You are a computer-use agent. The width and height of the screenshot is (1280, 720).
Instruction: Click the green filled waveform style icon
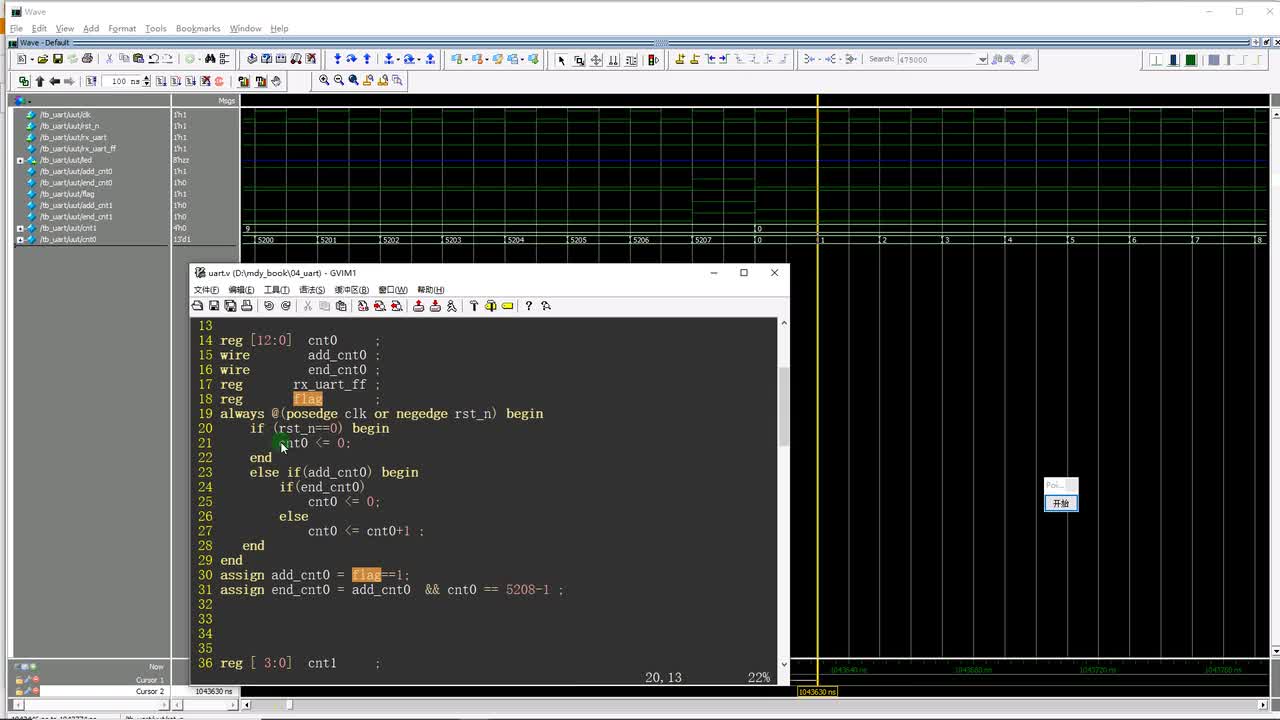tap(1190, 60)
